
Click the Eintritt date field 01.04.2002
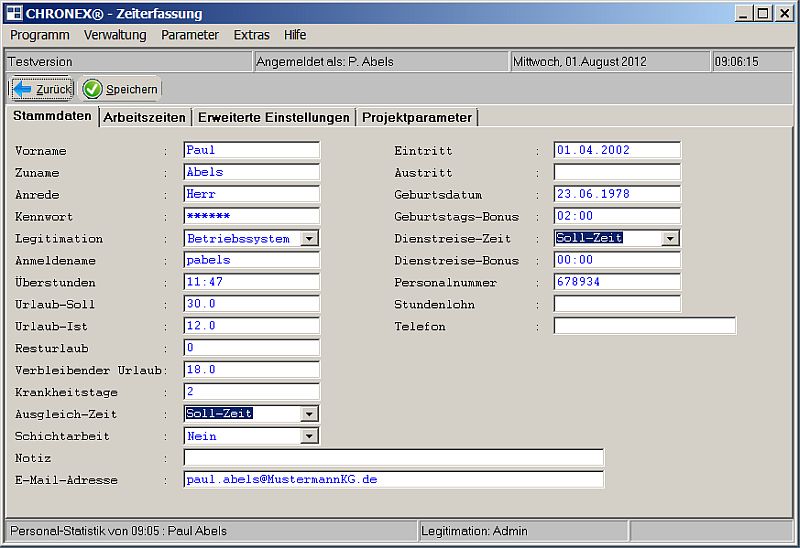point(617,150)
